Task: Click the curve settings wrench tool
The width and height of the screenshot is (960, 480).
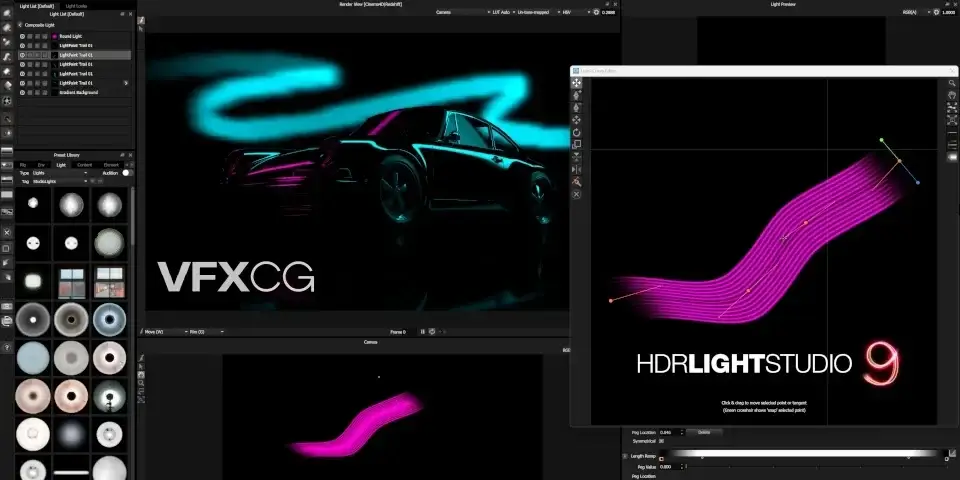Action: 576,182
